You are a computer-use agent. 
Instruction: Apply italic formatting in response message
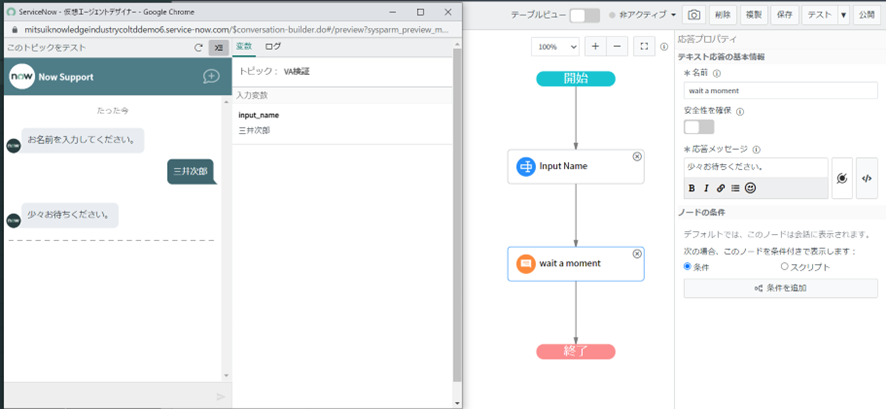[x=706, y=188]
